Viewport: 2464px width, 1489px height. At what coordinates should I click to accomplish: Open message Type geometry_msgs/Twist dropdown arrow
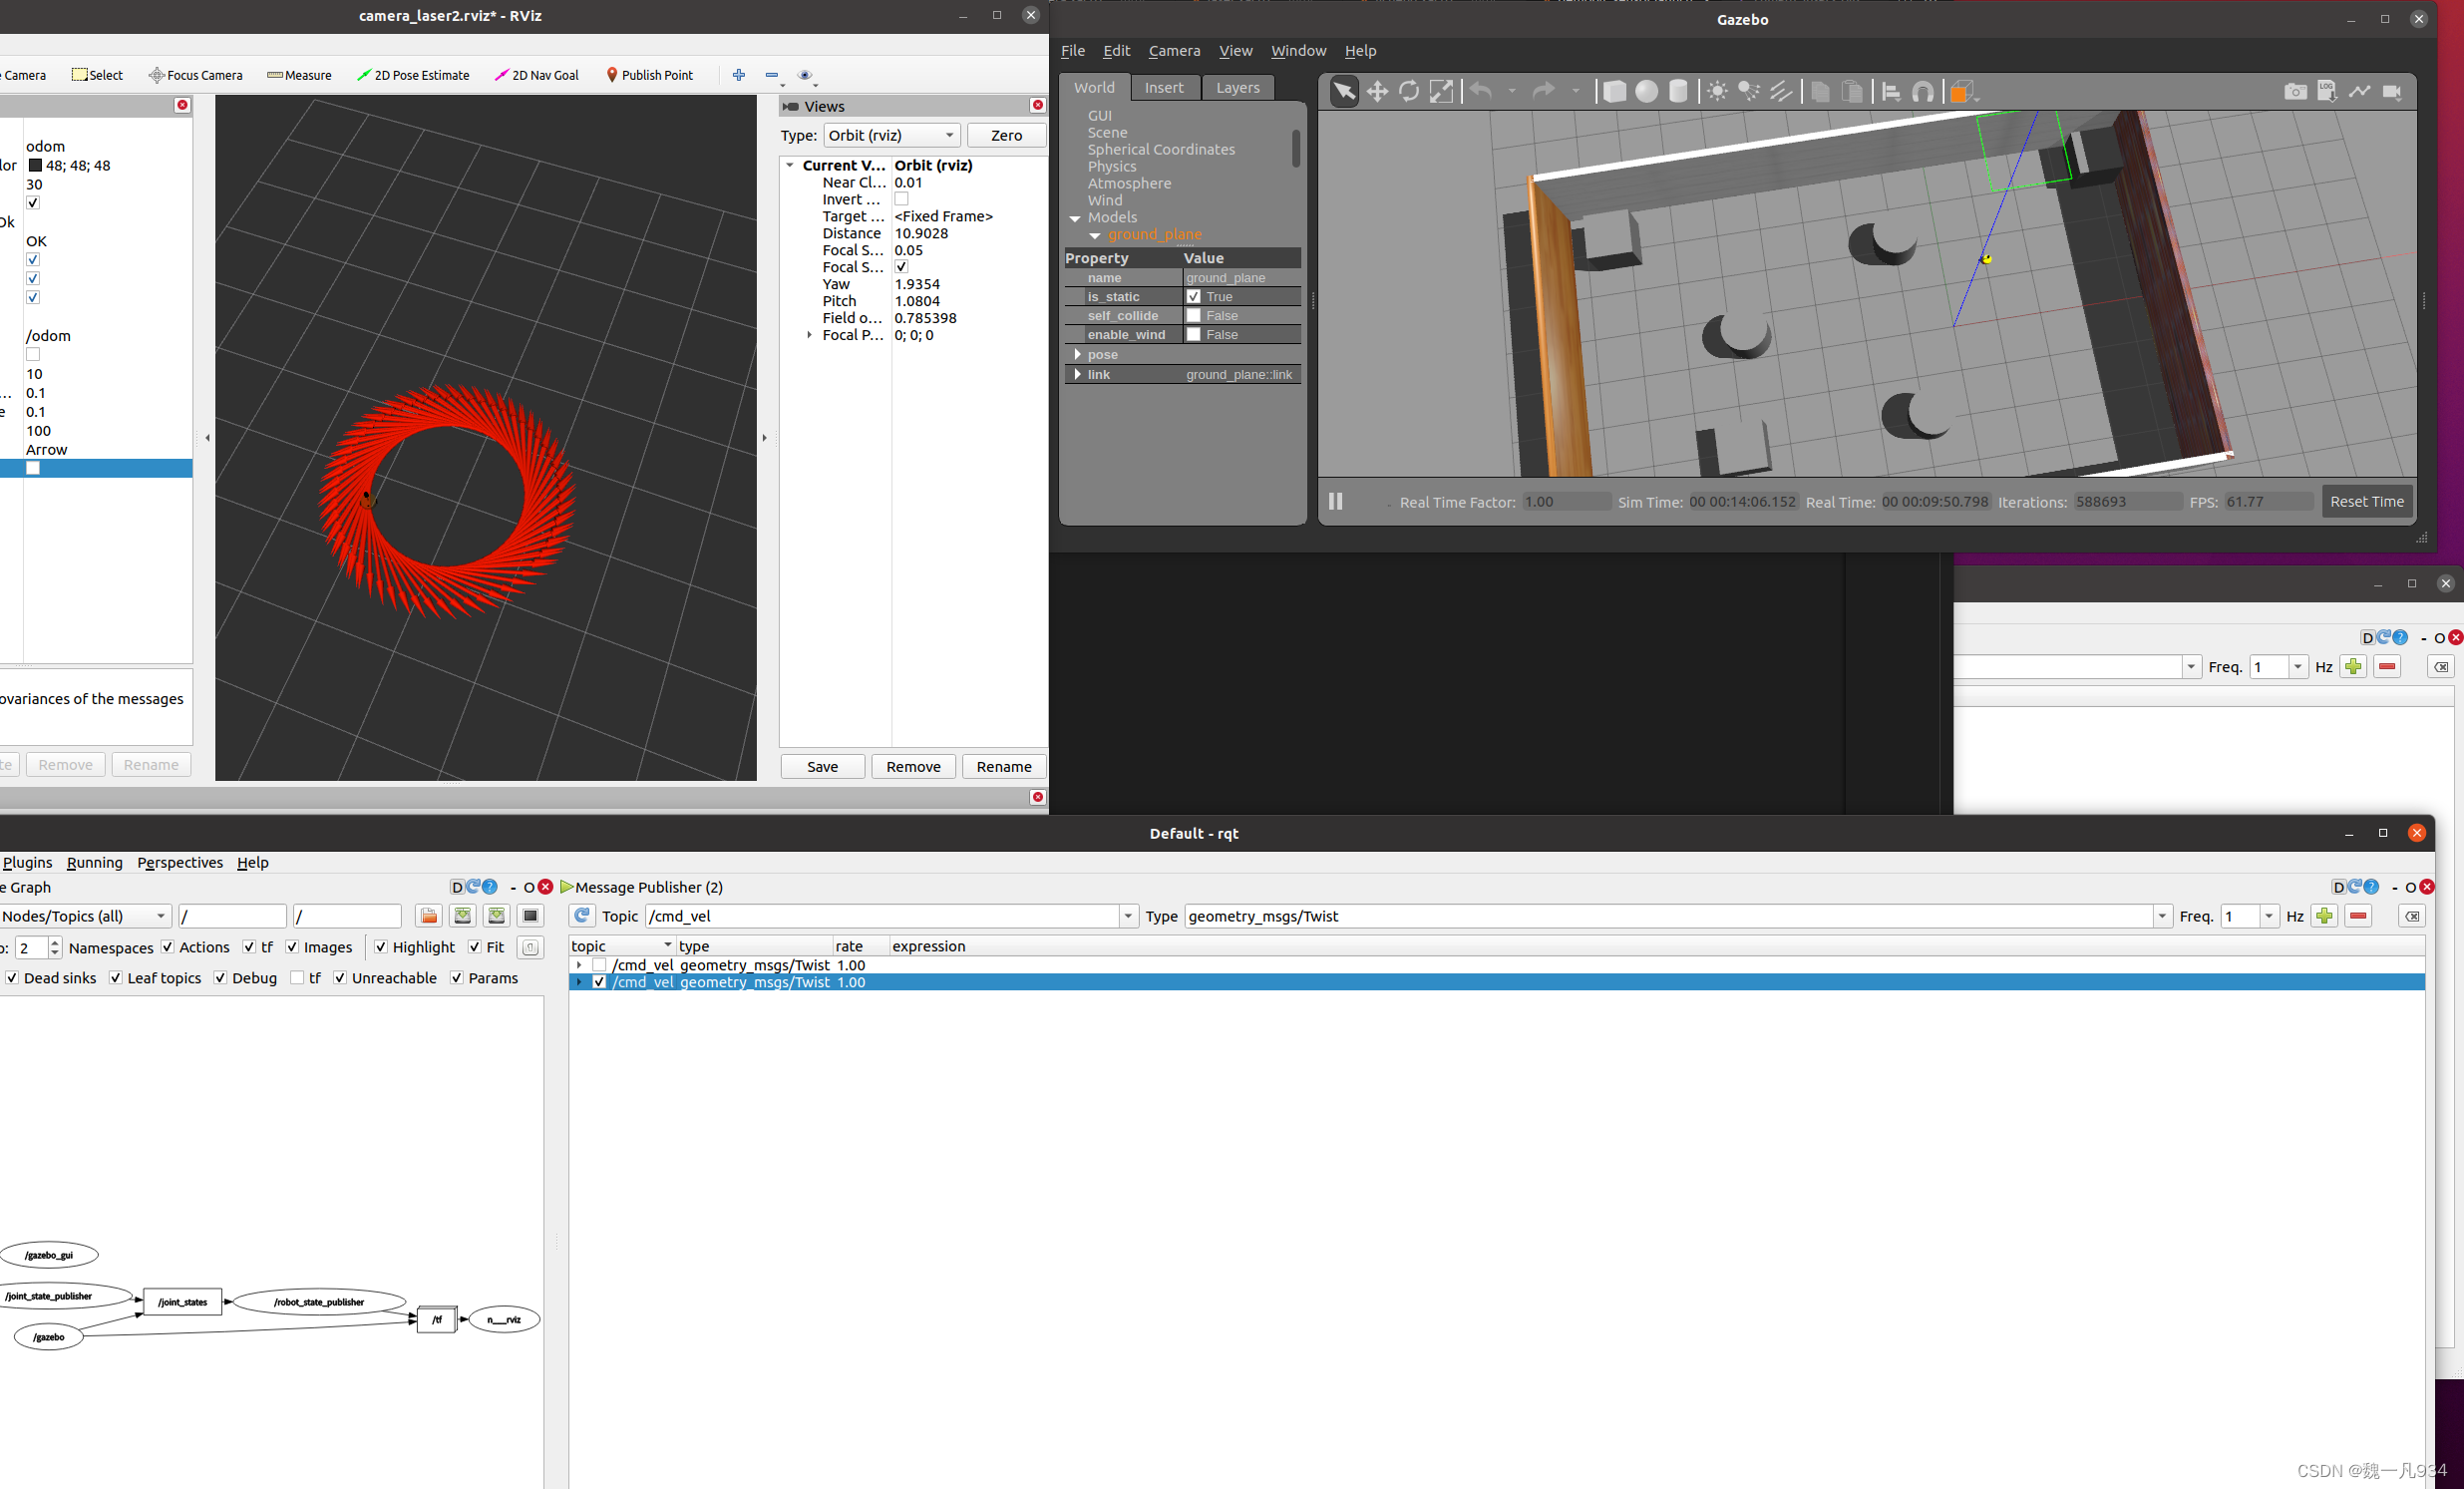(x=2162, y=916)
